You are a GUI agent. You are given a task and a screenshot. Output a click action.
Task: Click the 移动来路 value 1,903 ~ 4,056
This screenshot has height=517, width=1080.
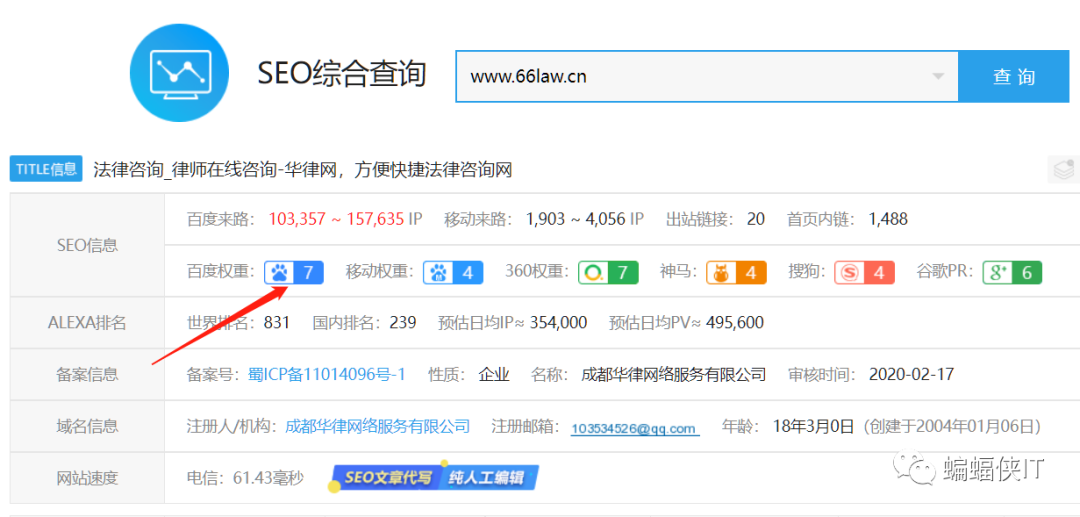pyautogui.click(x=574, y=220)
